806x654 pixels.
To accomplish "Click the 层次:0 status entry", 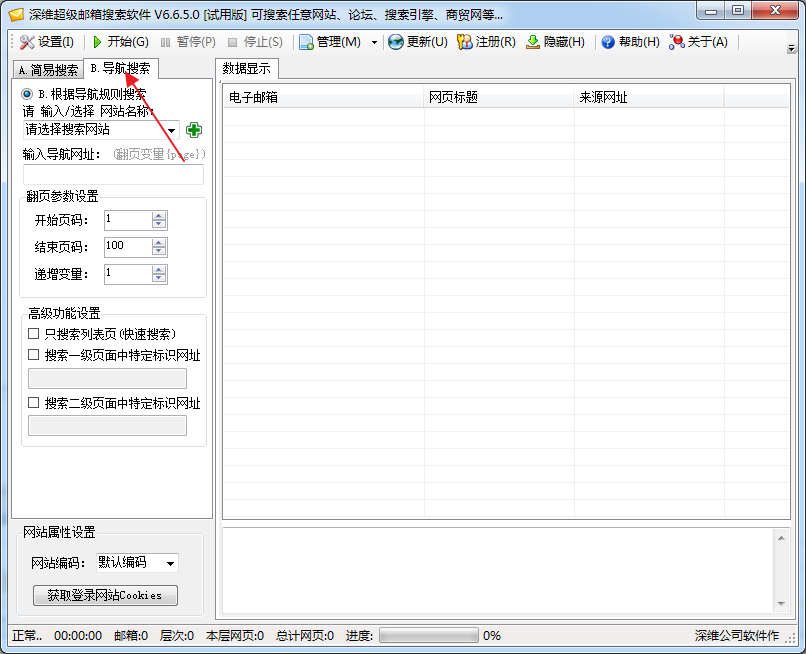I will point(177,636).
